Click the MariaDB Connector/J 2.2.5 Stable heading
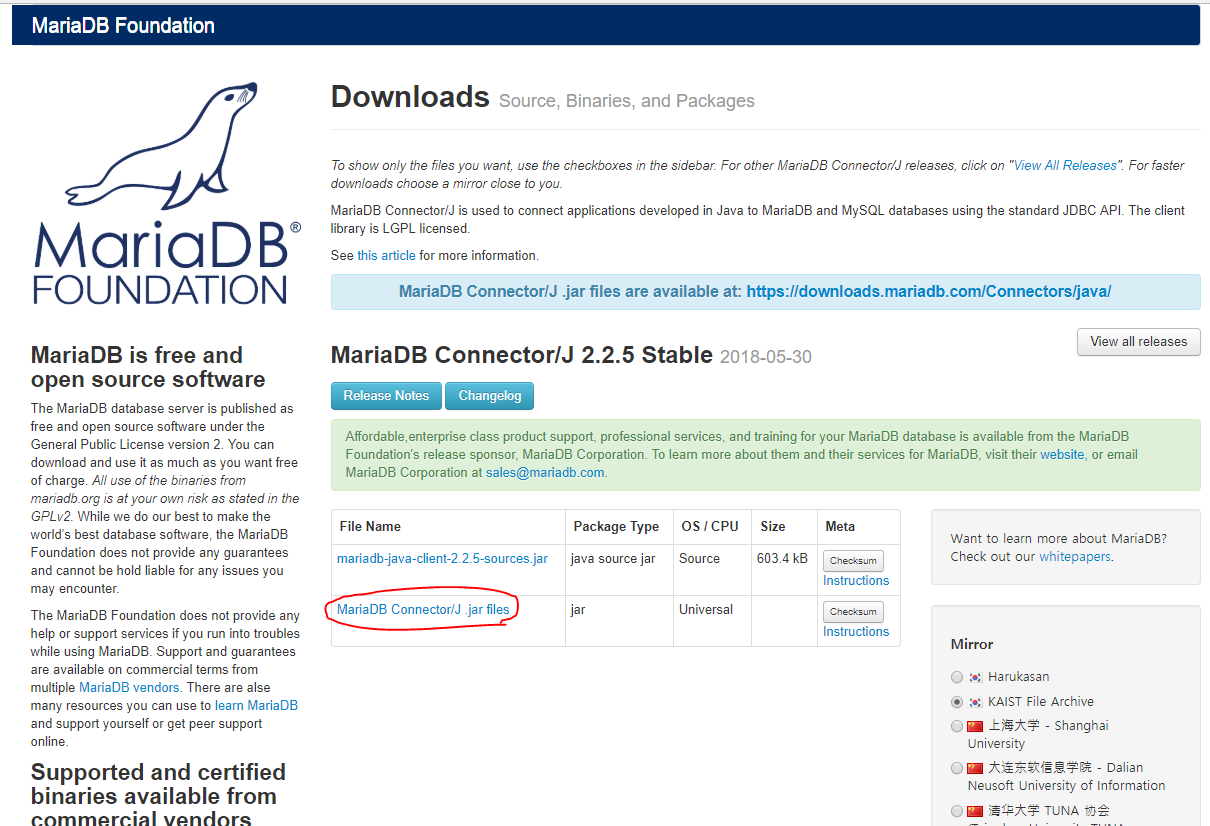The width and height of the screenshot is (1210, 826). click(x=522, y=355)
